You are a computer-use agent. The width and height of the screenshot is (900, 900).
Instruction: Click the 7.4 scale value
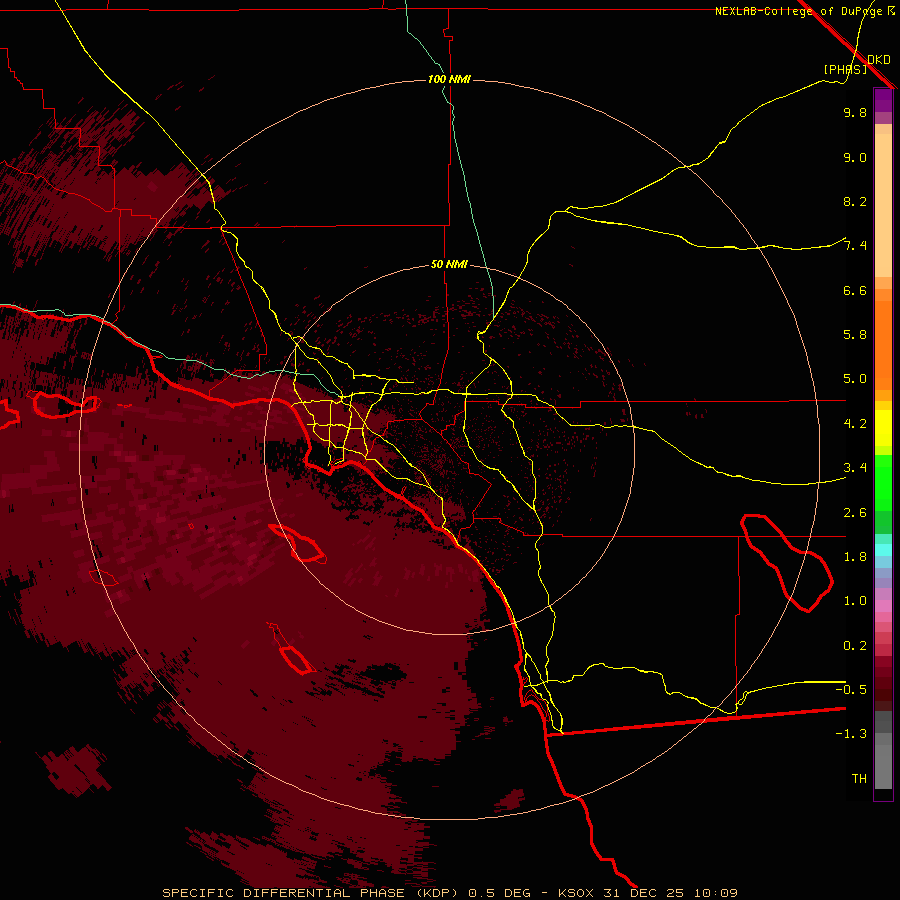tap(855, 246)
